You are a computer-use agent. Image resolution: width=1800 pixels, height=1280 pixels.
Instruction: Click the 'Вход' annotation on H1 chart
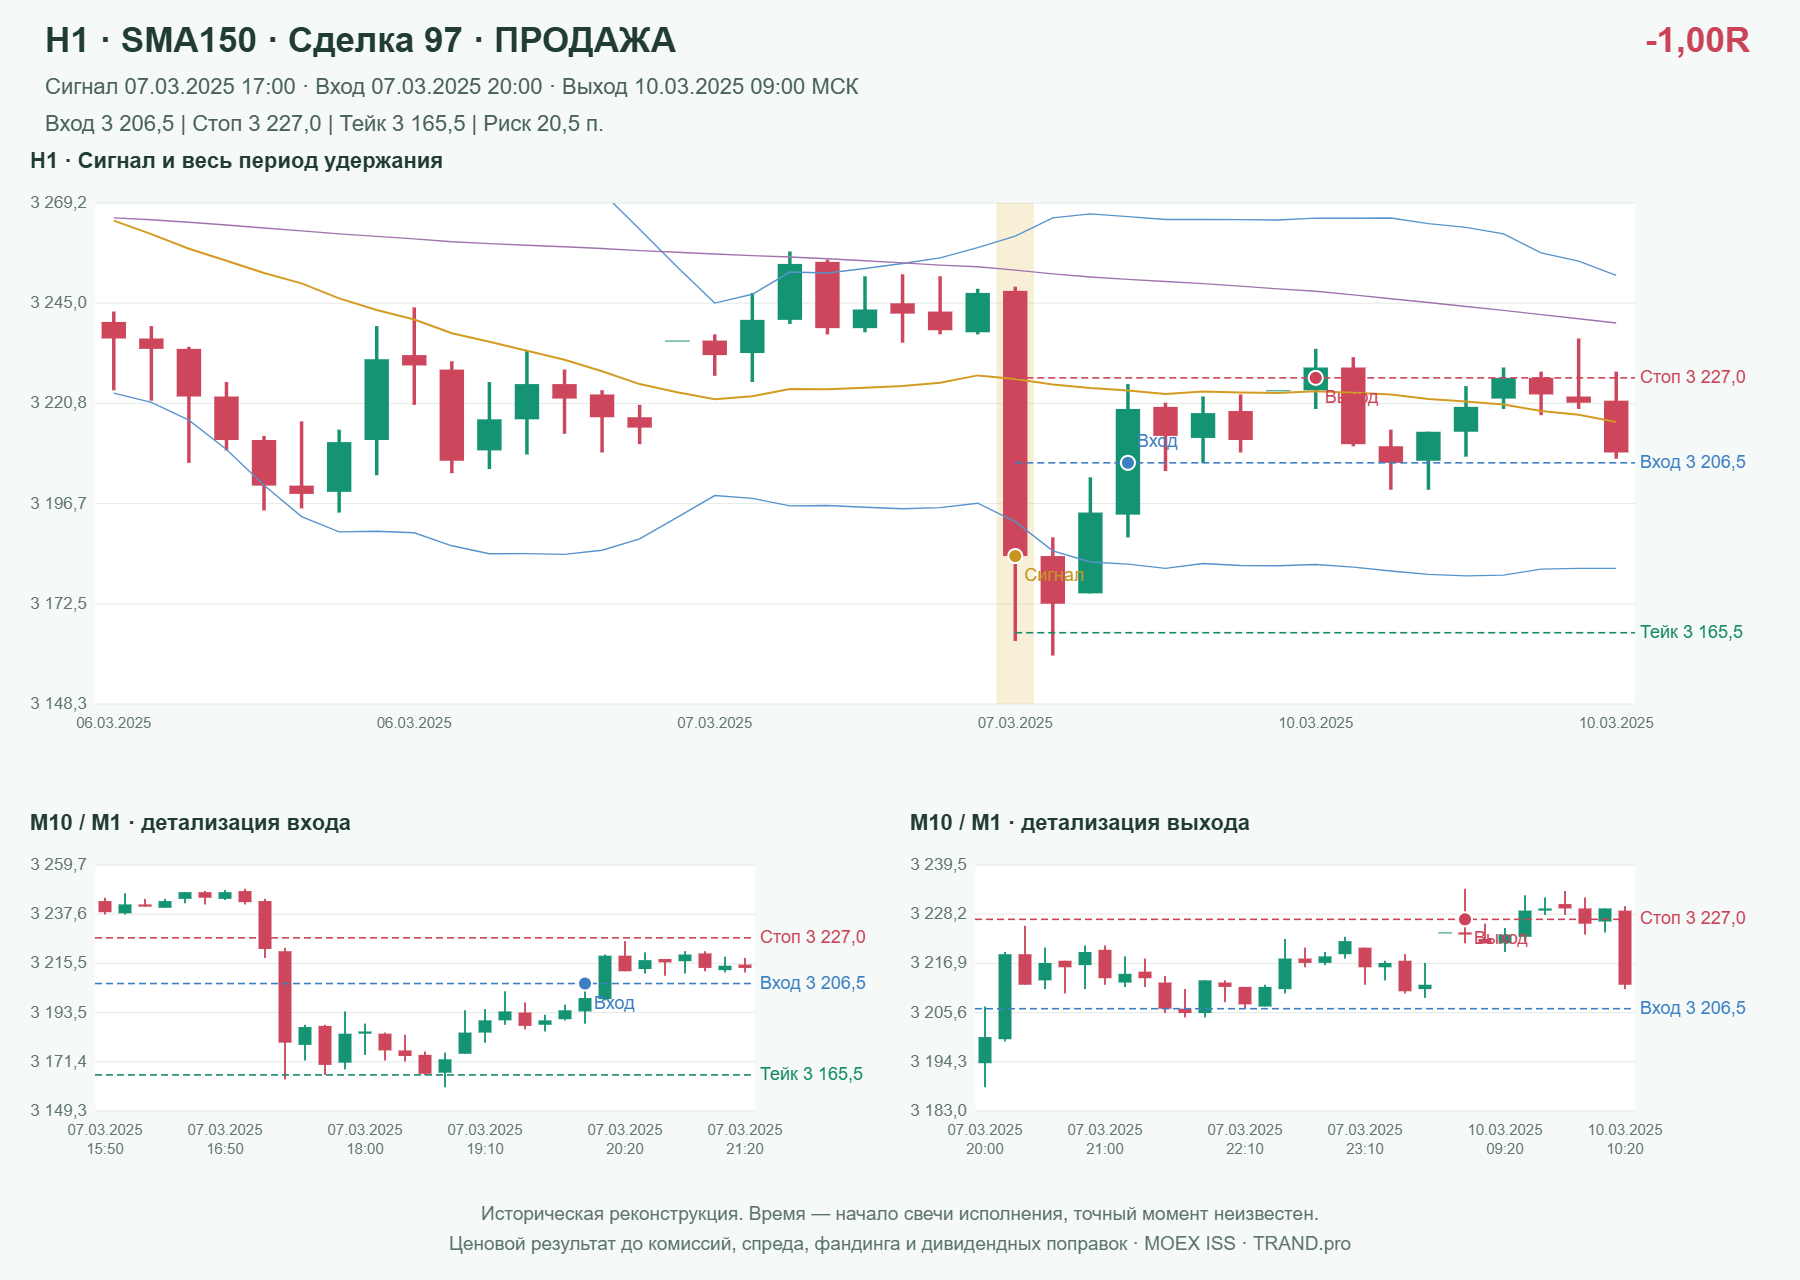click(x=1157, y=441)
